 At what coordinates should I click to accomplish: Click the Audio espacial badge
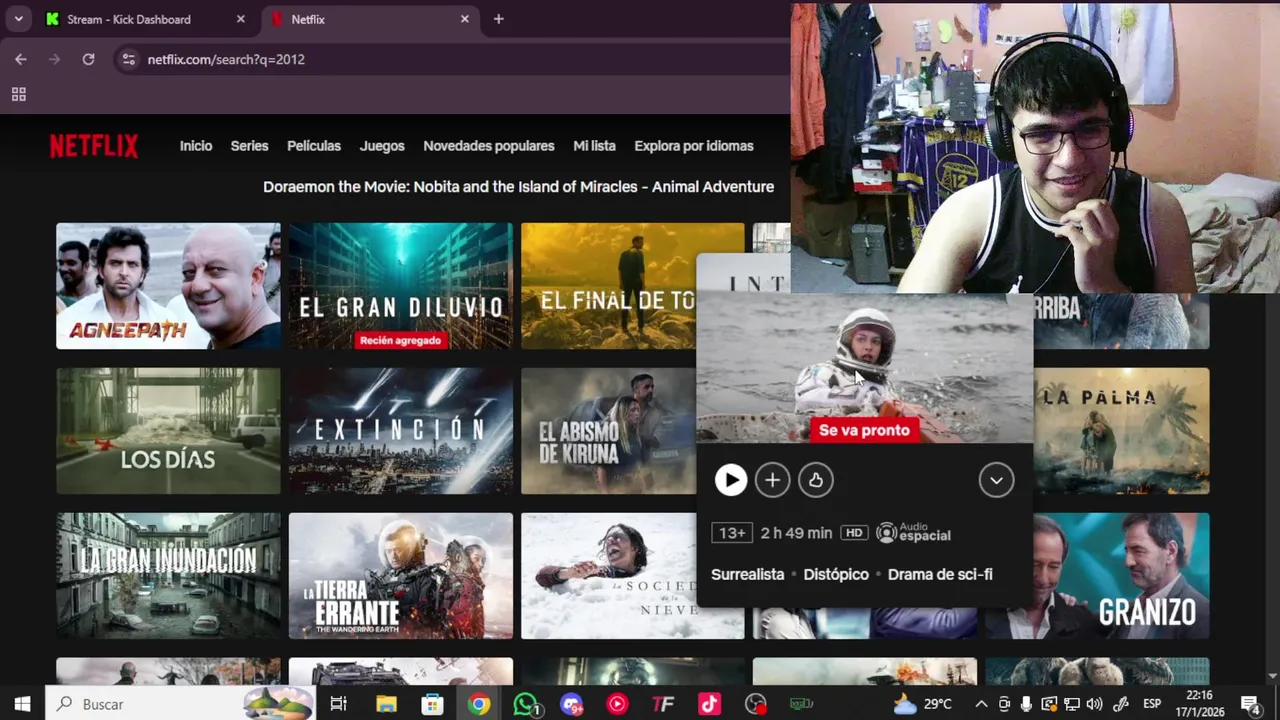tap(913, 533)
